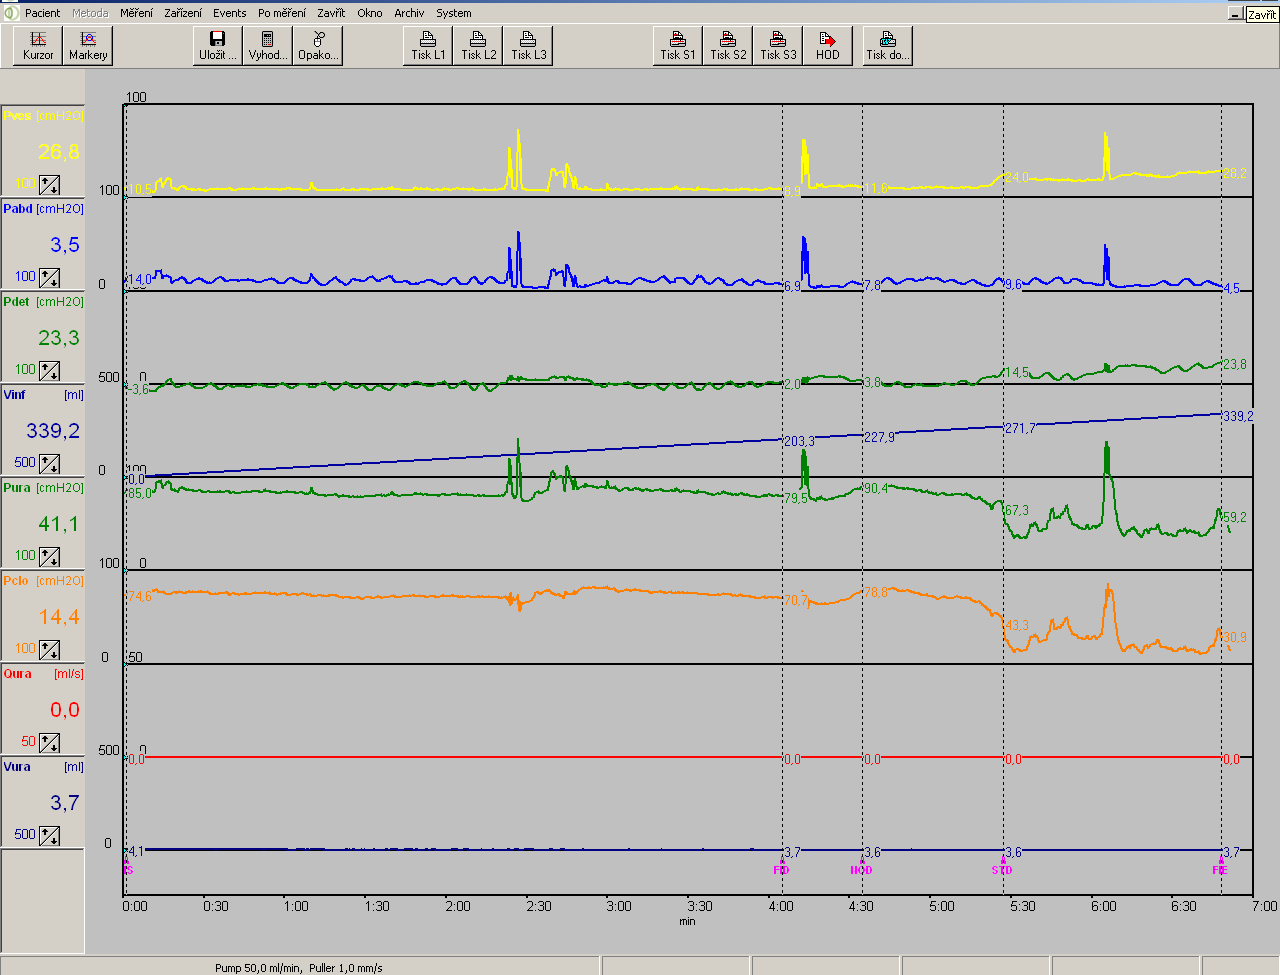Open the Pacient menu

43,13
